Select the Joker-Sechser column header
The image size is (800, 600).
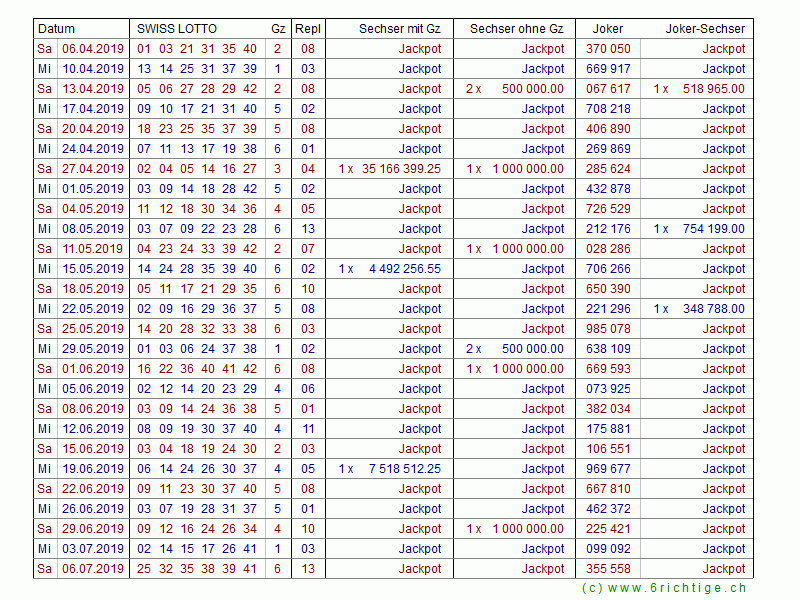tap(705, 29)
